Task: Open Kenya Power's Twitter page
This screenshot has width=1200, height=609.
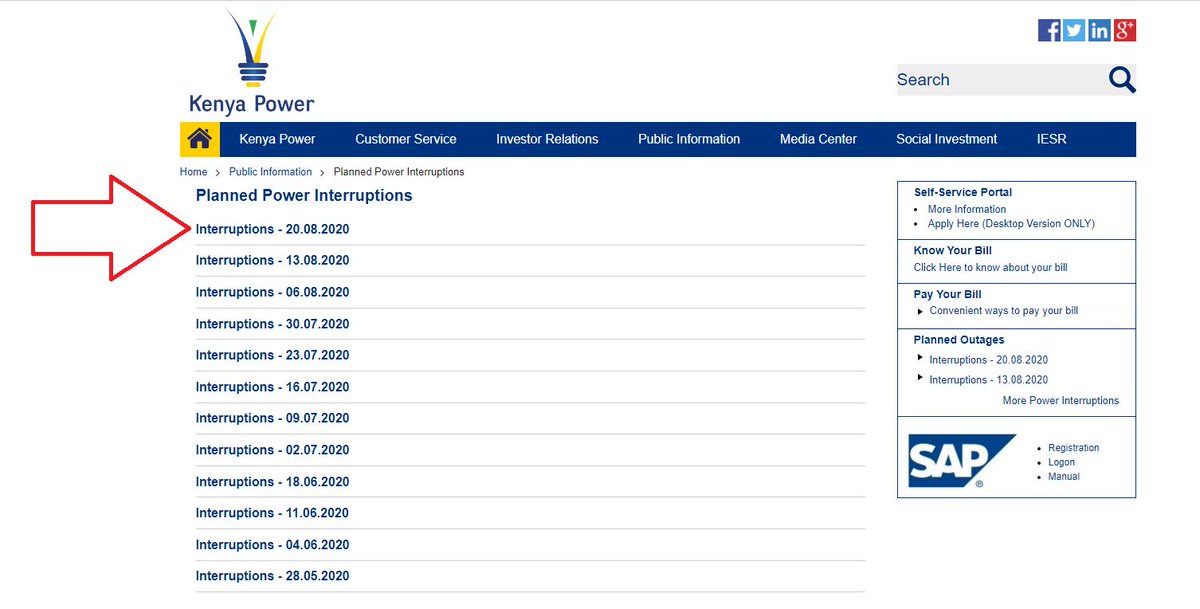Action: pyautogui.click(x=1073, y=30)
